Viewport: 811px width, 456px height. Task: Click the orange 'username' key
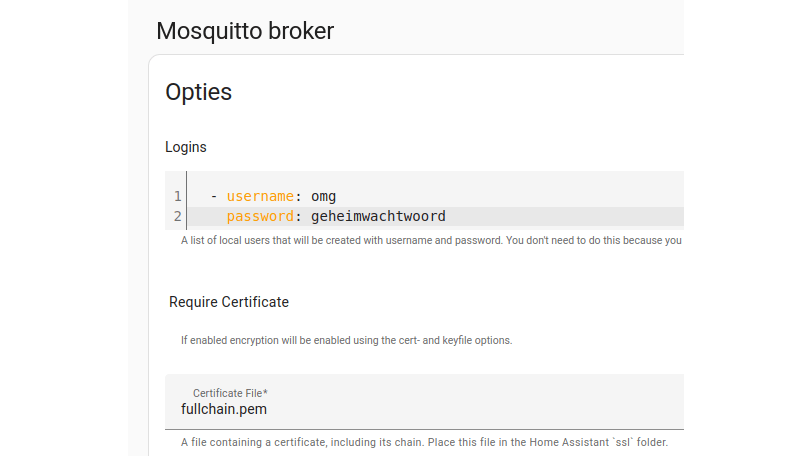(260, 196)
